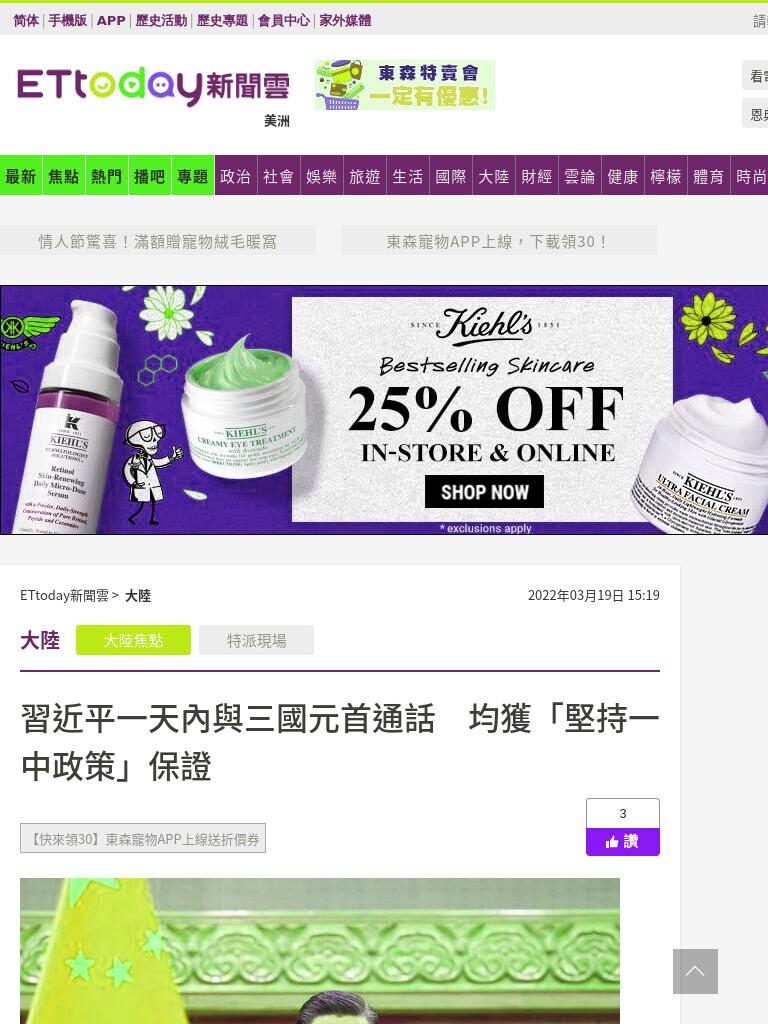The height and width of the screenshot is (1024, 768).
Task: Click the 情人節驚喜 pet promotion link
Action: pos(157,241)
